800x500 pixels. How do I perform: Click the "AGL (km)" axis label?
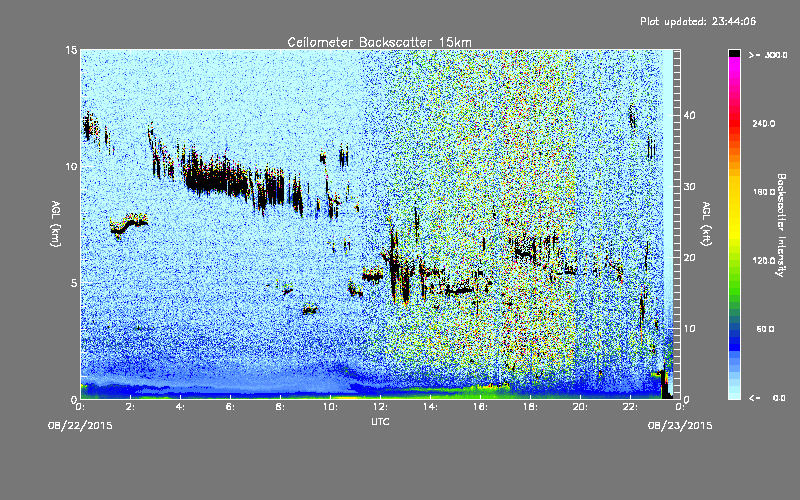click(x=56, y=223)
